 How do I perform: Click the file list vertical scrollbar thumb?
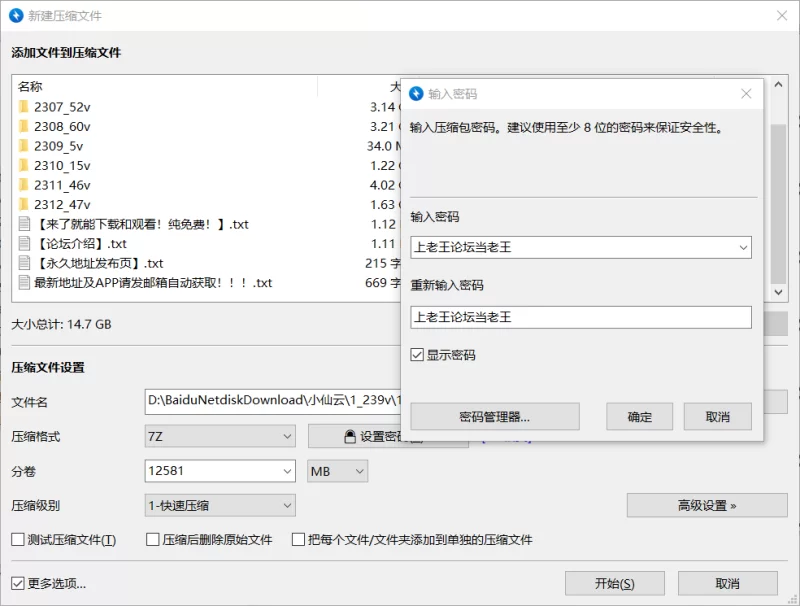click(778, 203)
